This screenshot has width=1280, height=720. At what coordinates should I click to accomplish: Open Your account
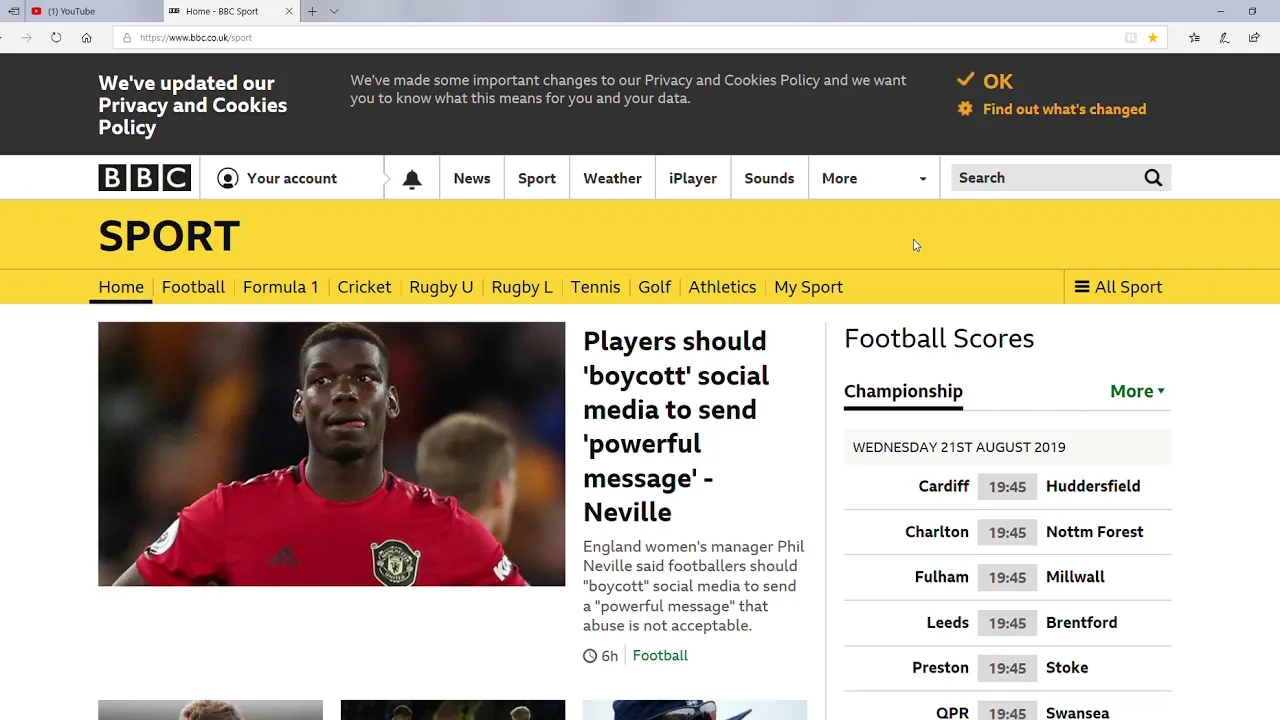[x=277, y=178]
